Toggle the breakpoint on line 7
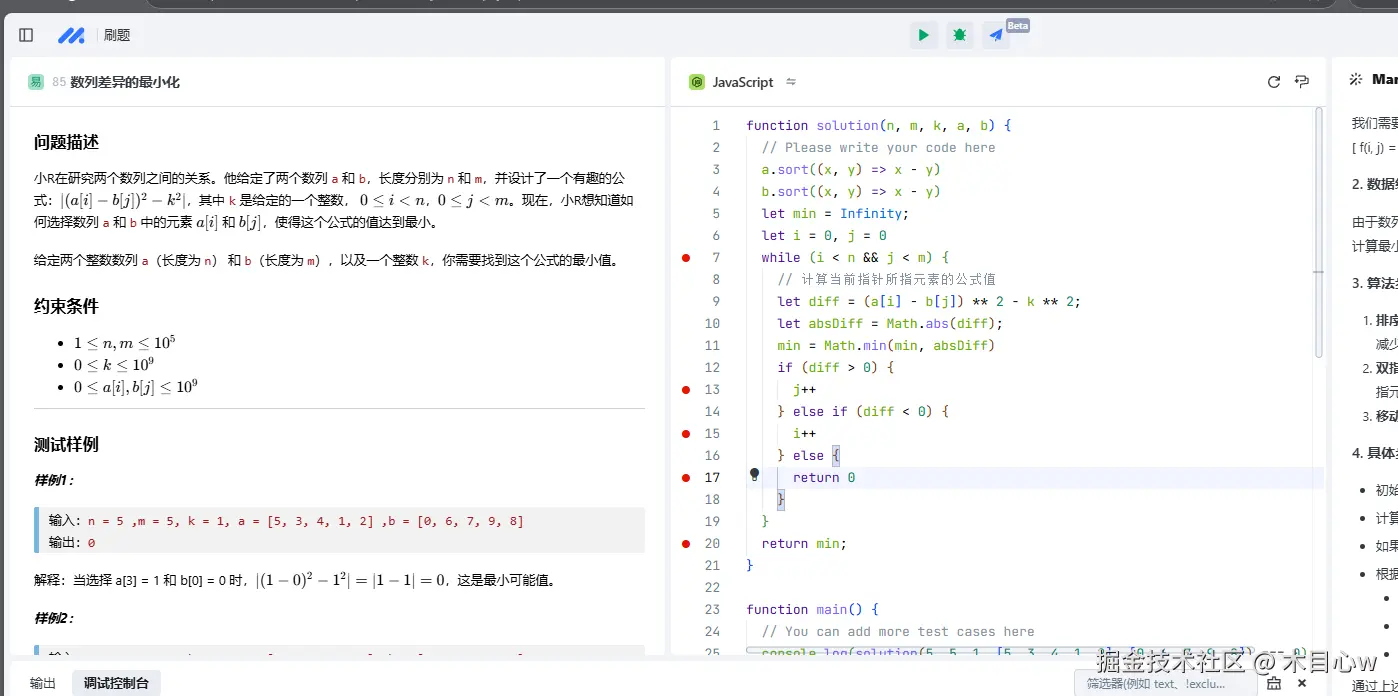Viewport: 1398px width, 696px height. click(x=686, y=257)
